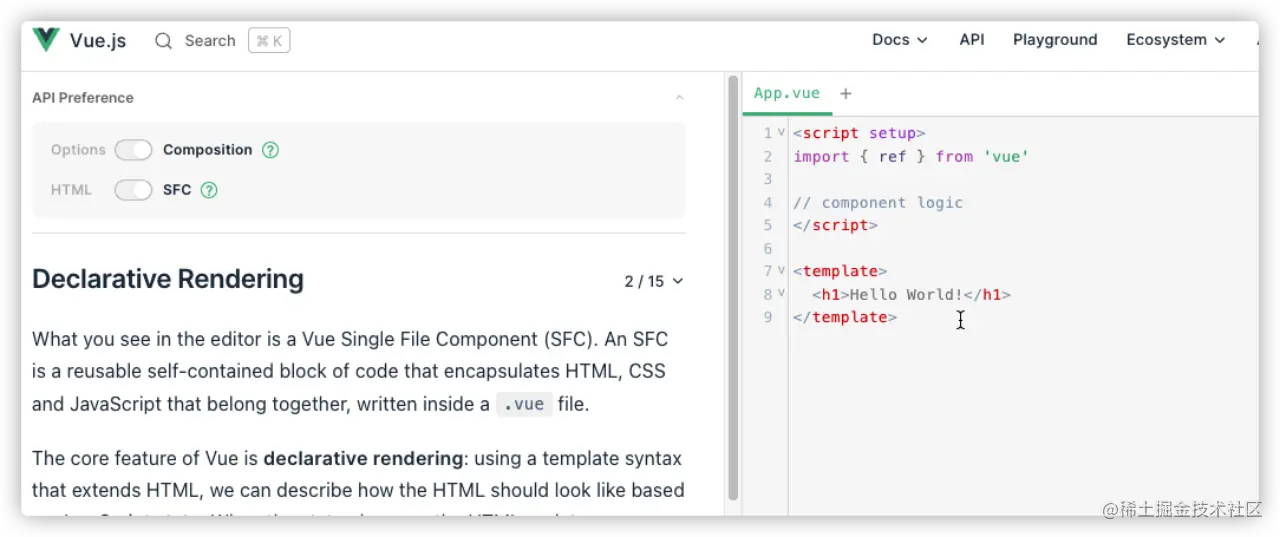Select the App.vue file tab

pyautogui.click(x=787, y=93)
